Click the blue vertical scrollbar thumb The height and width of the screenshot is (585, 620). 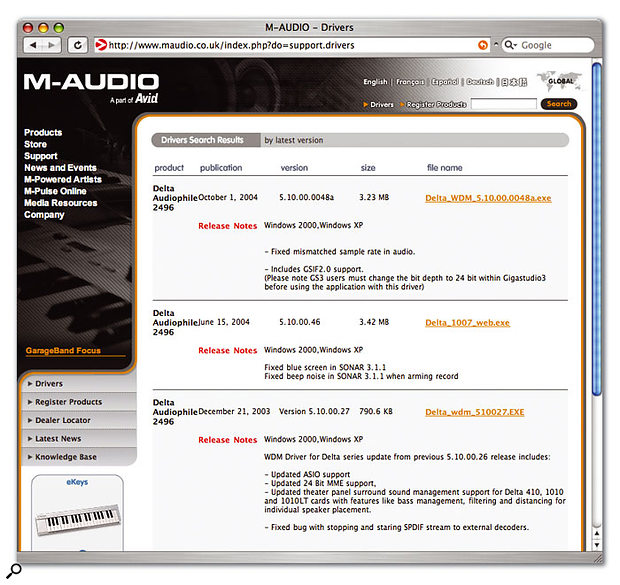597,229
